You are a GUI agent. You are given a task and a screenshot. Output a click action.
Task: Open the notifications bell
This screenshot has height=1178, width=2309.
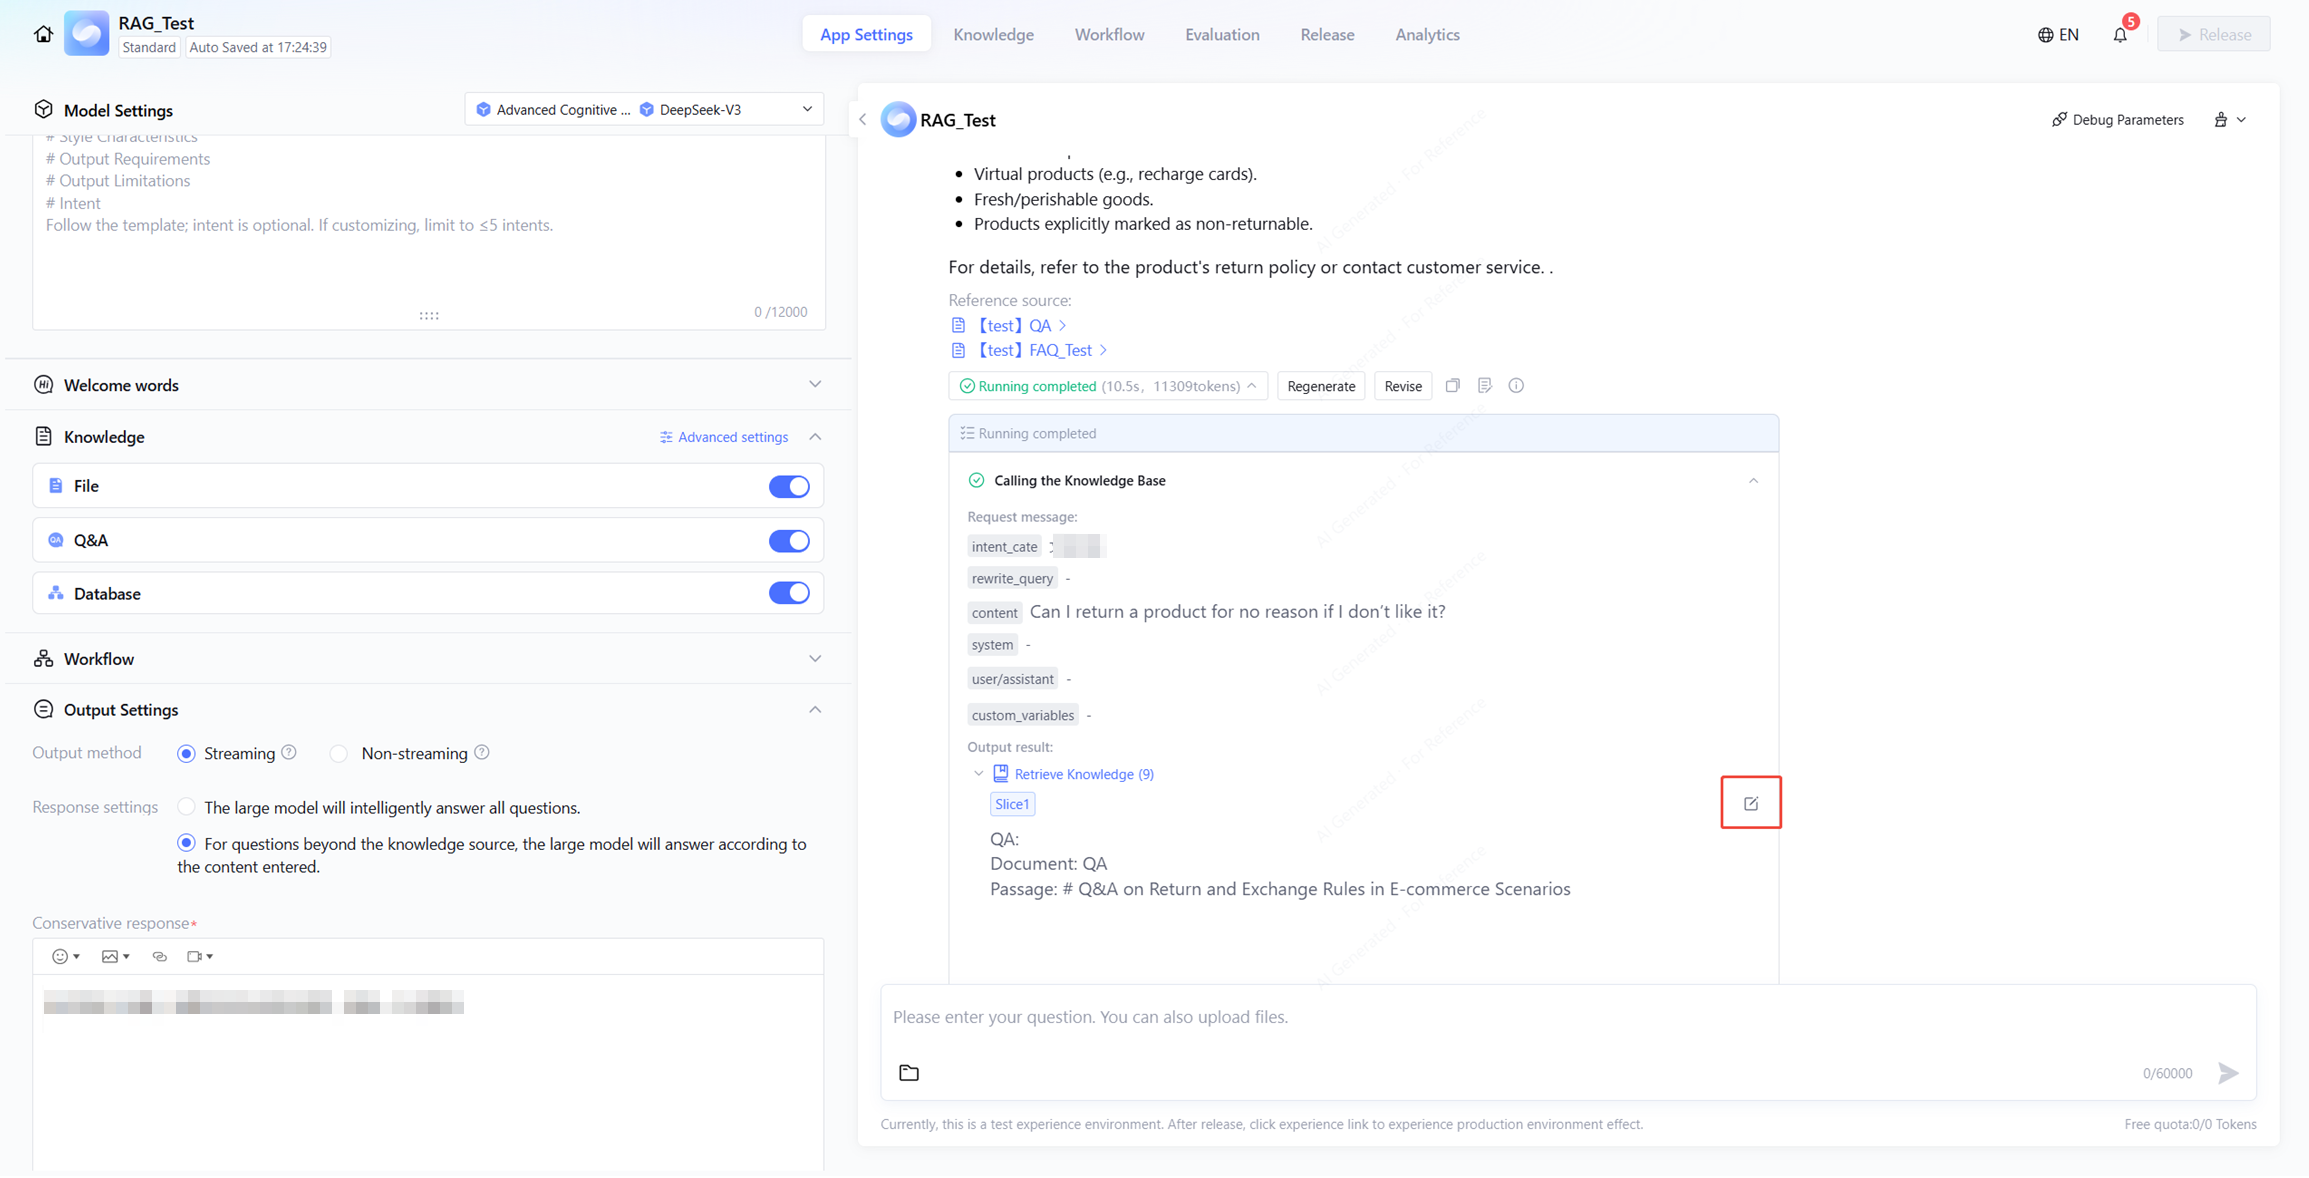coord(2119,35)
